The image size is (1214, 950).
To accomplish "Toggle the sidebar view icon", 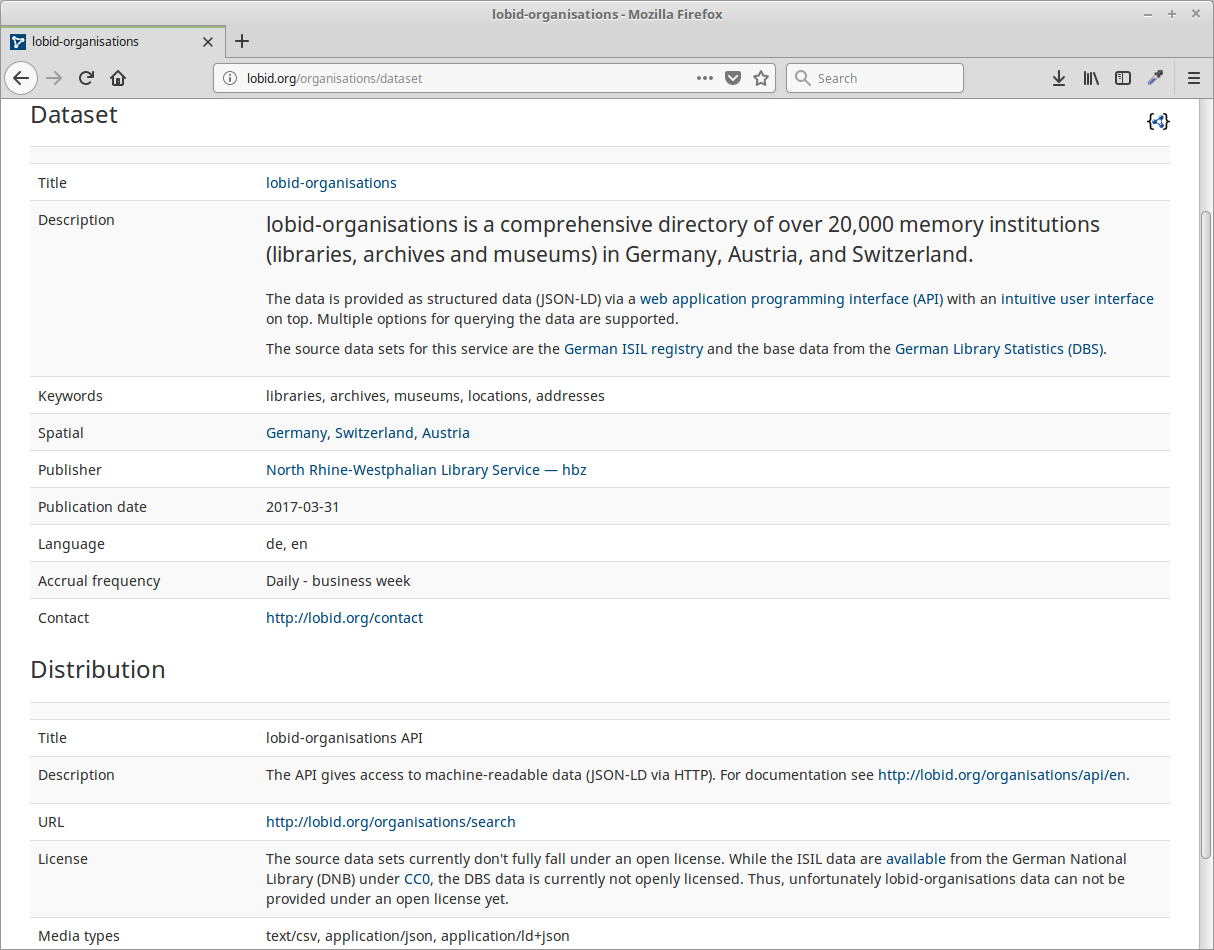I will (1123, 78).
